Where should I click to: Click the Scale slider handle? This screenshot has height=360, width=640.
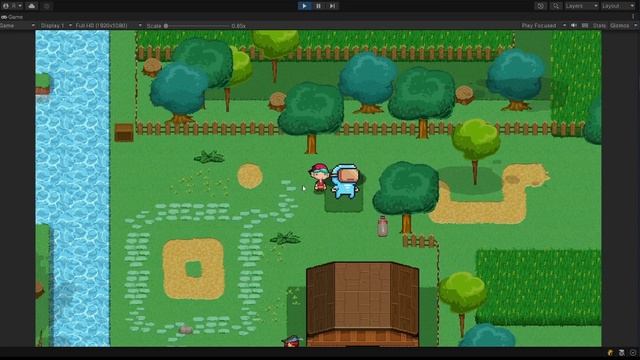166,26
